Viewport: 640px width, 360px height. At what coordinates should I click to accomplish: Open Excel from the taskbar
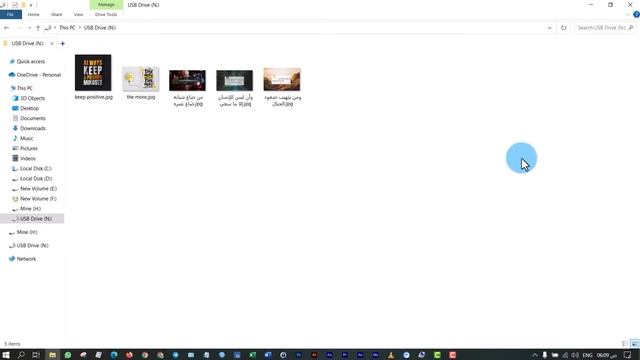(x=252, y=355)
